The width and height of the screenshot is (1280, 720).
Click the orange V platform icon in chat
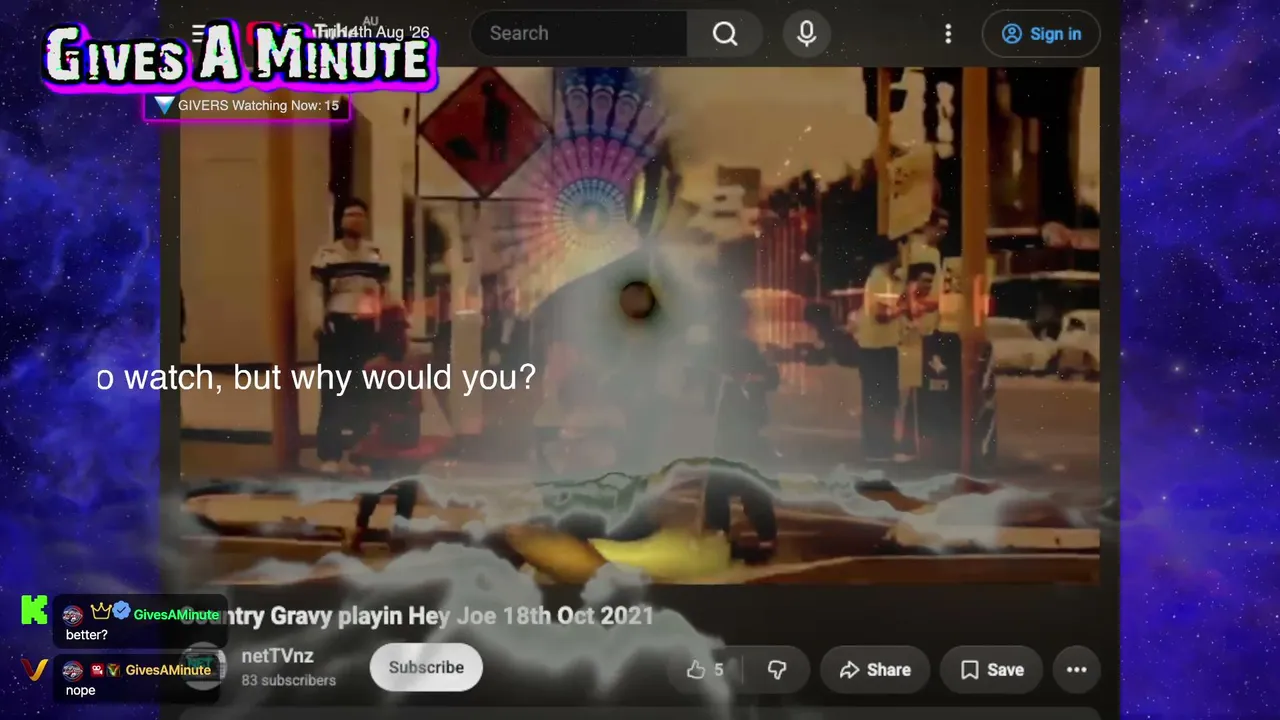[x=34, y=669]
